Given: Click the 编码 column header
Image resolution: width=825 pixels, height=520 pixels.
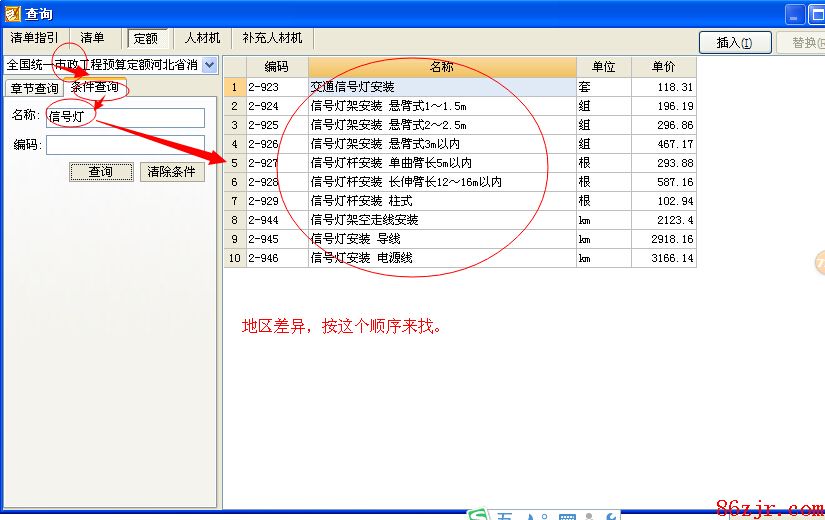Looking at the screenshot, I should [276, 67].
